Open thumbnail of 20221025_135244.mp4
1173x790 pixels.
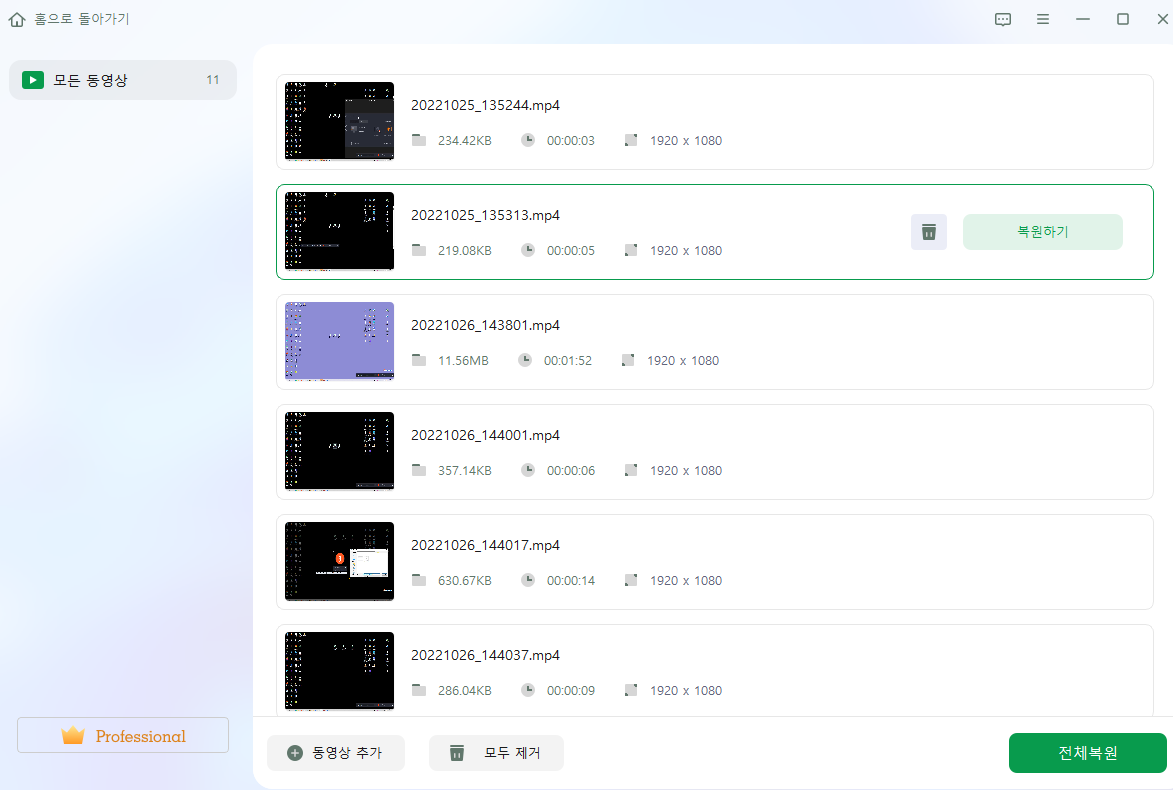coord(340,121)
